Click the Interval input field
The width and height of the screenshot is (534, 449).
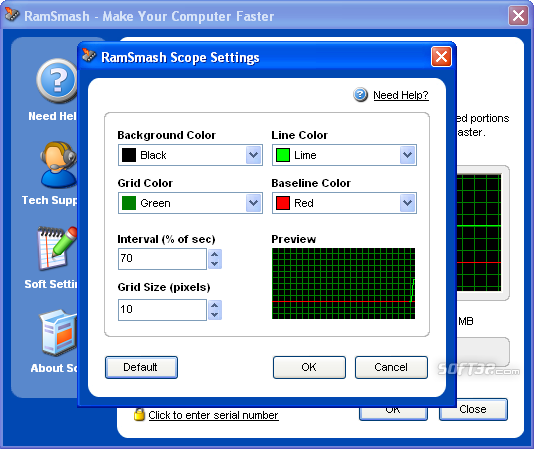(162, 259)
